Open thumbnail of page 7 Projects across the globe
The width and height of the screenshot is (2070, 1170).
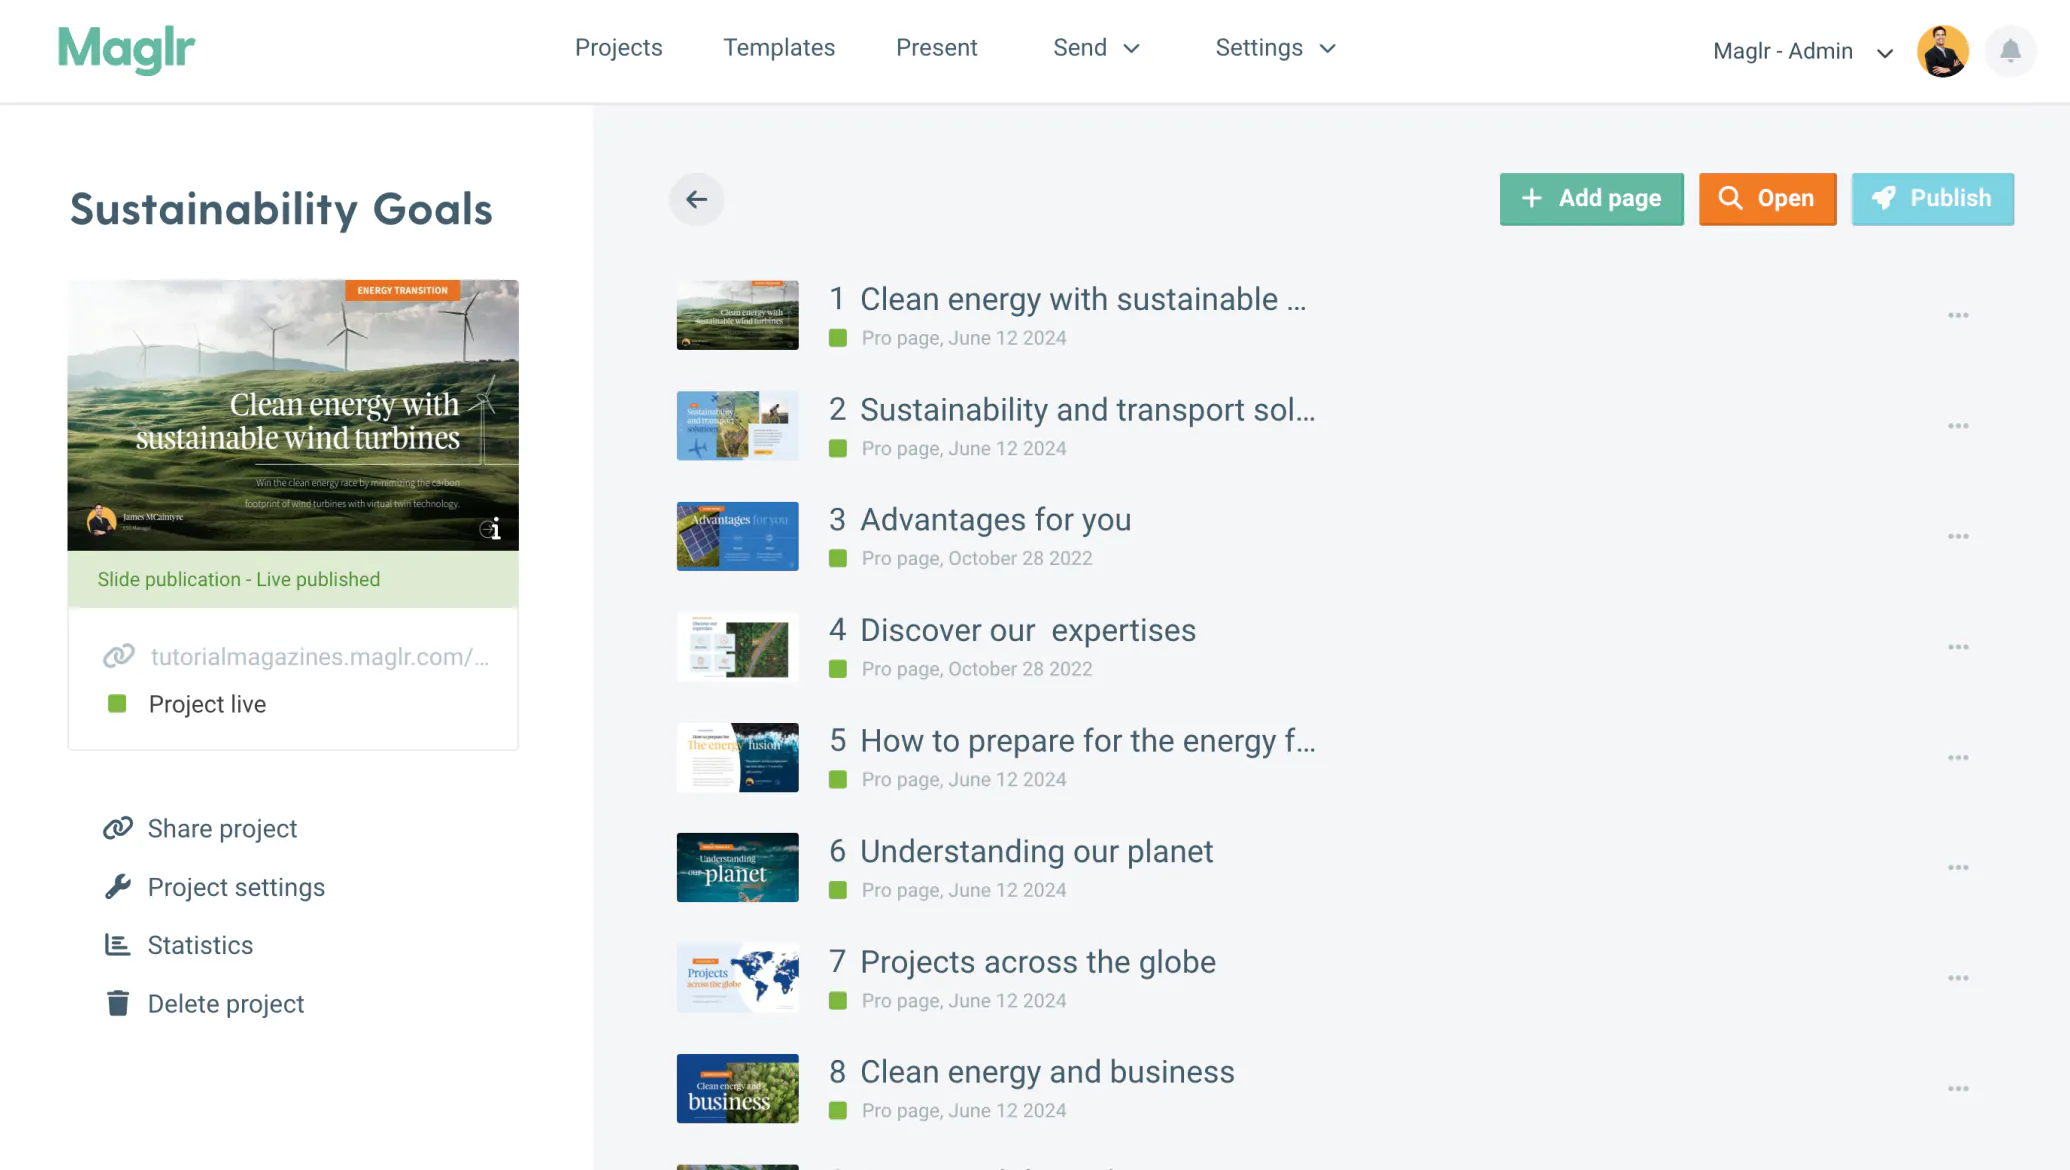click(737, 978)
